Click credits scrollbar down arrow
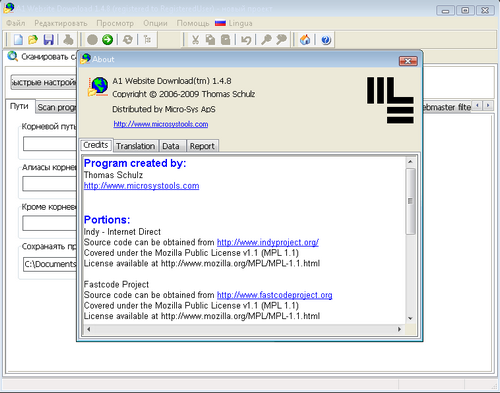 pyautogui.click(x=410, y=319)
